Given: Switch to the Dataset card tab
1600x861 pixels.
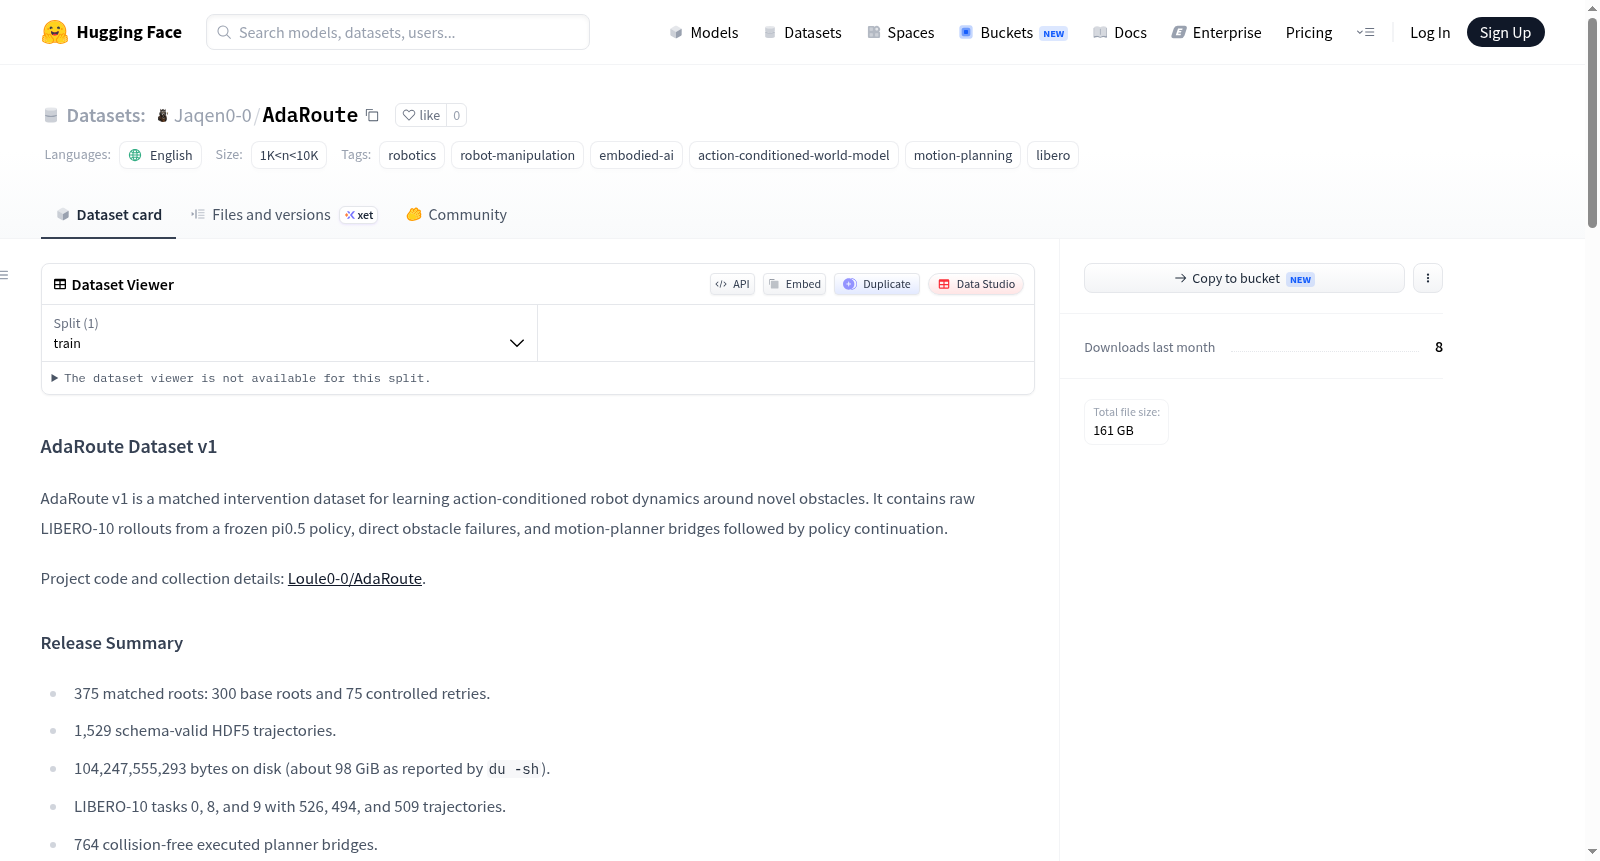Looking at the screenshot, I should point(108,215).
